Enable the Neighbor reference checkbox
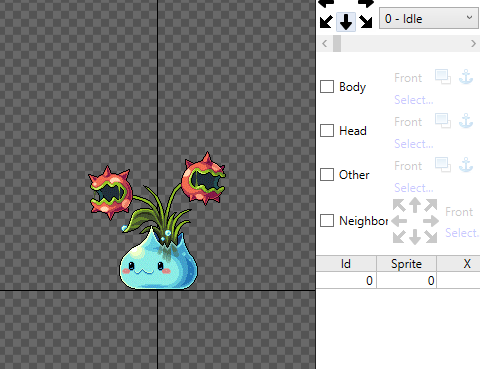The width and height of the screenshot is (480, 369). 327,220
